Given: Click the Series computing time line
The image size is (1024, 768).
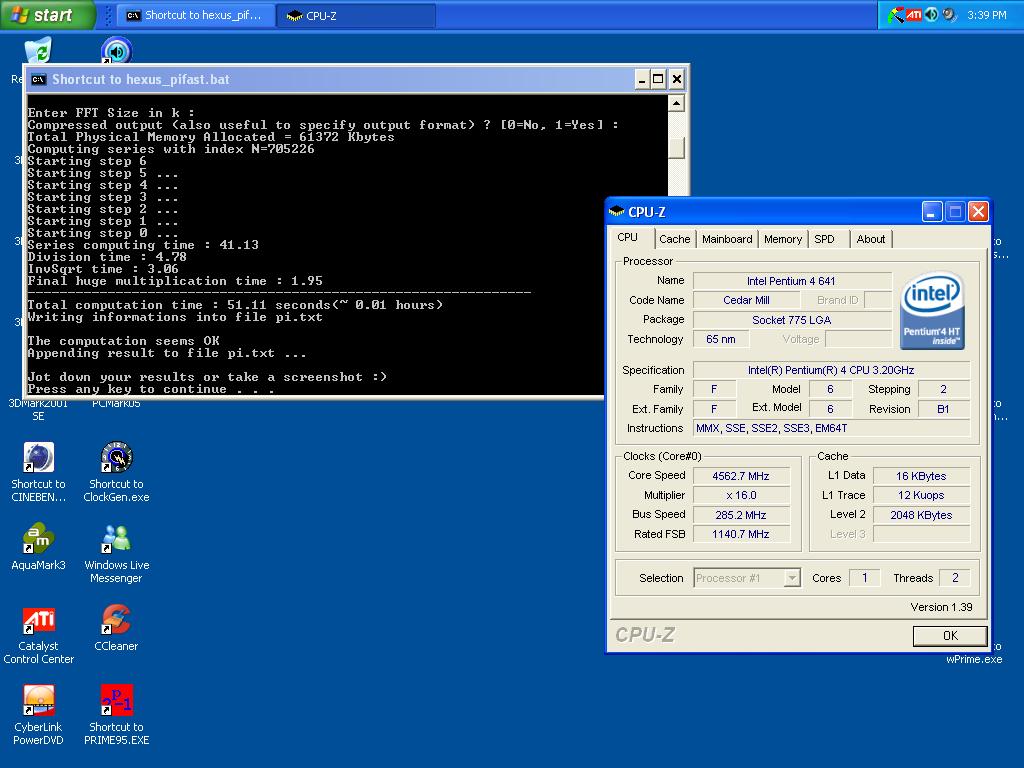Looking at the screenshot, I should click(x=143, y=245).
